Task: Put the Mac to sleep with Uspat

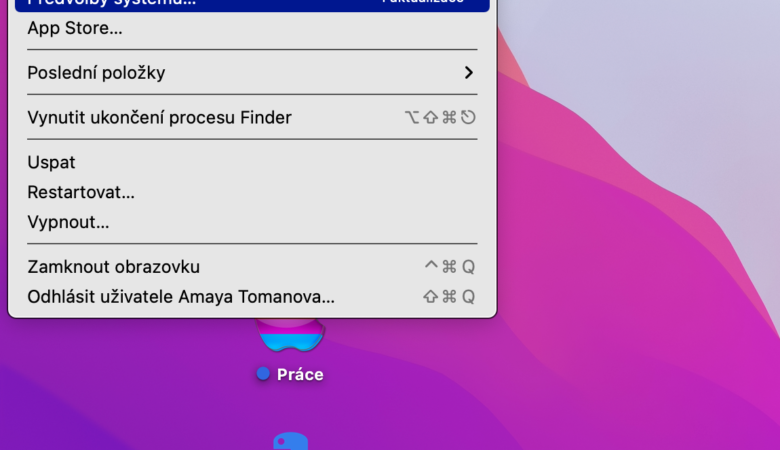Action: coord(52,163)
